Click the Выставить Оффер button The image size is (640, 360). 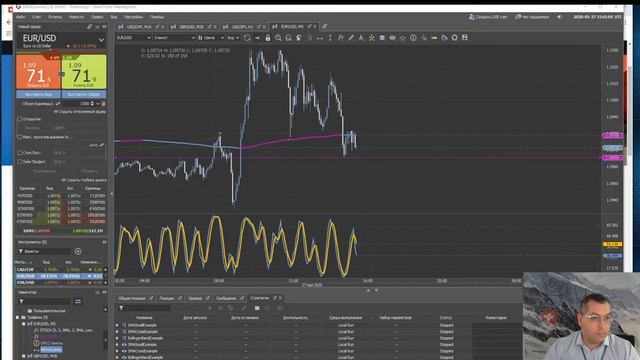[84, 94]
